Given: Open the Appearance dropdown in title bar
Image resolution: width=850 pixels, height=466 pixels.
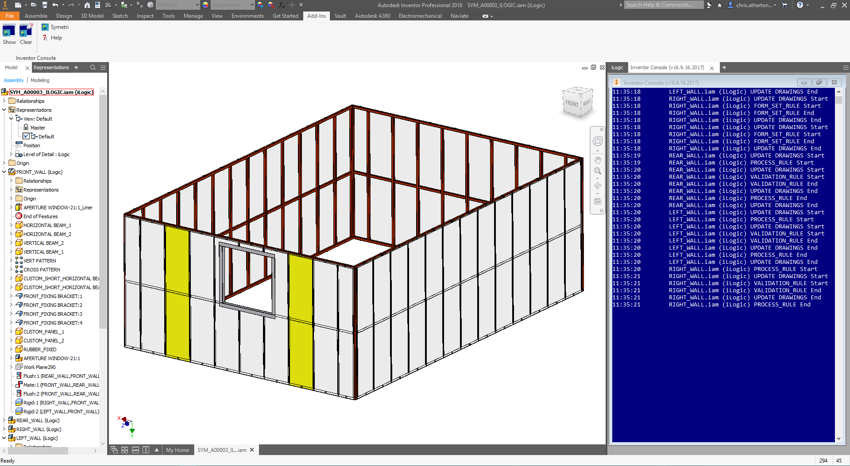Looking at the screenshot, I should coord(233,5).
